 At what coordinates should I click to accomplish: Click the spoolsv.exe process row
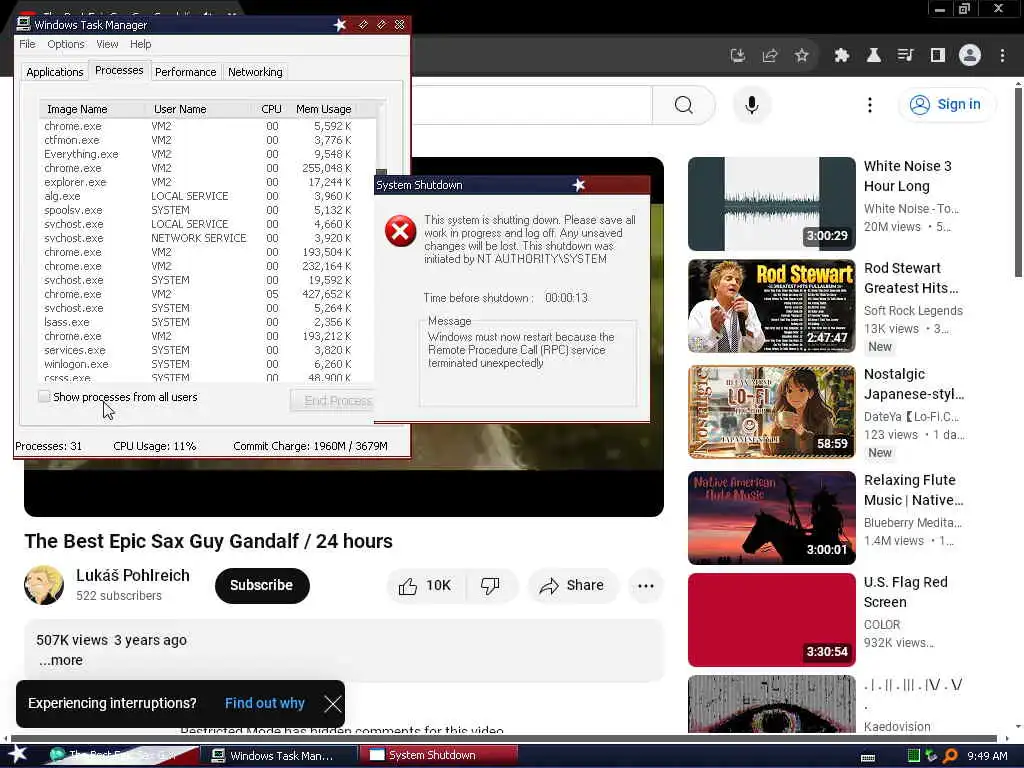(x=197, y=210)
